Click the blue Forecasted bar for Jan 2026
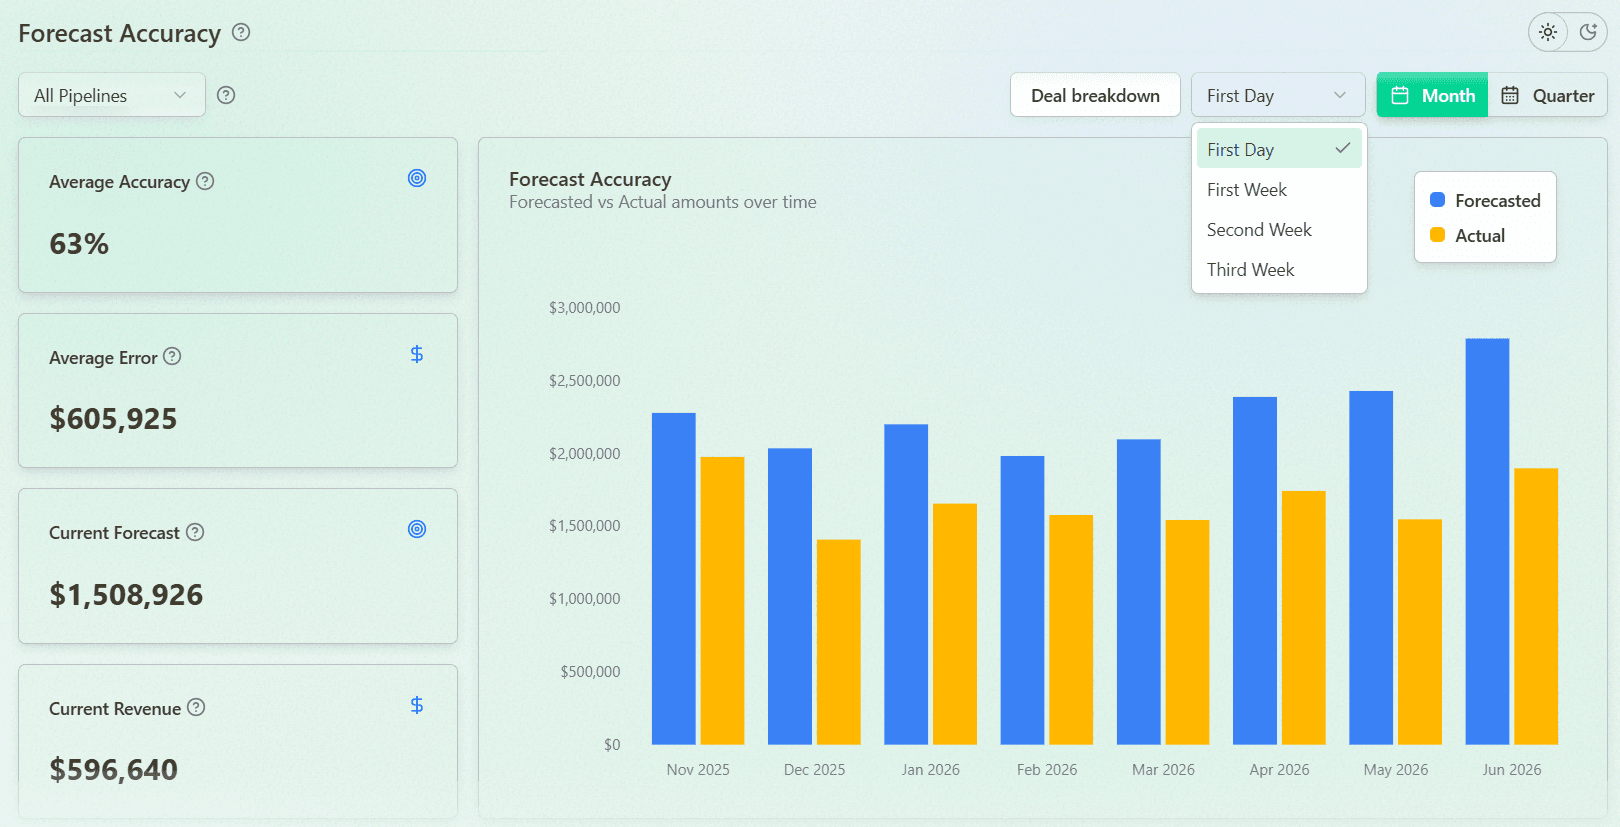1620x827 pixels. point(906,584)
